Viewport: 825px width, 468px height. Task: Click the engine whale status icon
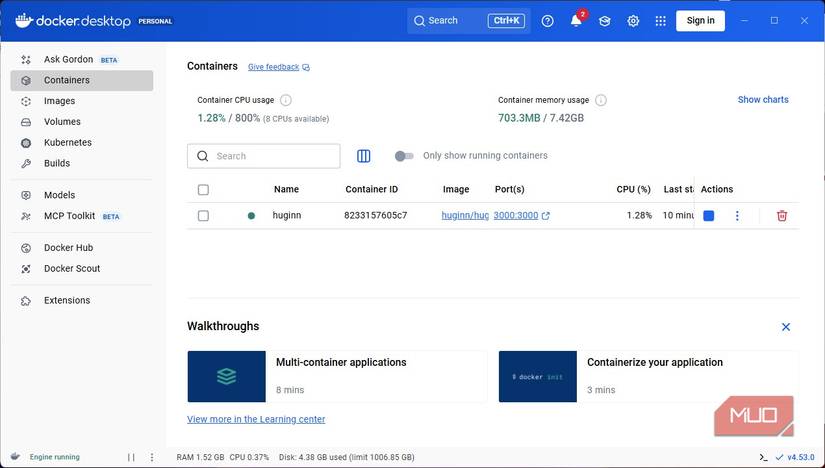coord(15,456)
